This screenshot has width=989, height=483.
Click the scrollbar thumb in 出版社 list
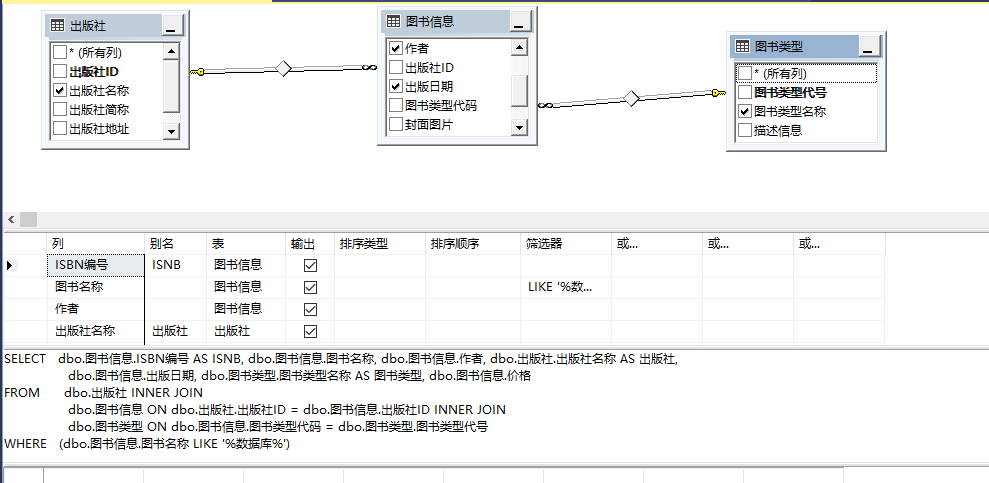click(172, 86)
